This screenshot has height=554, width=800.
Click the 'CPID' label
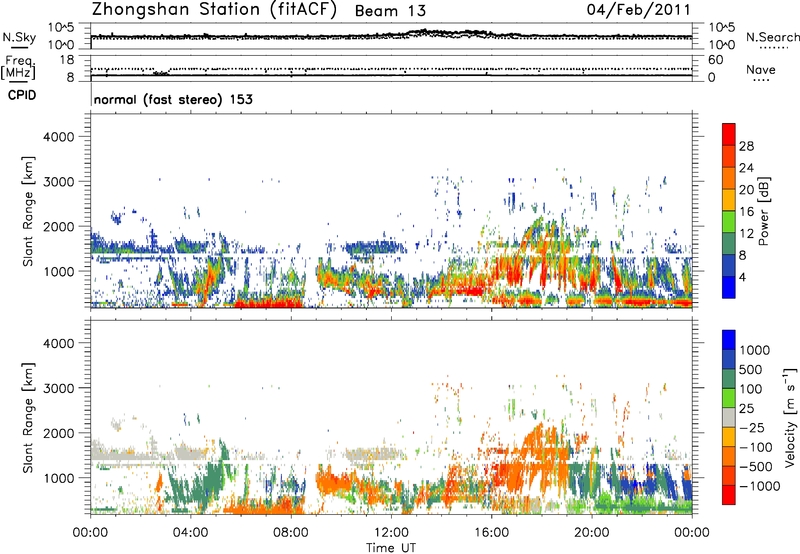[x=22, y=95]
